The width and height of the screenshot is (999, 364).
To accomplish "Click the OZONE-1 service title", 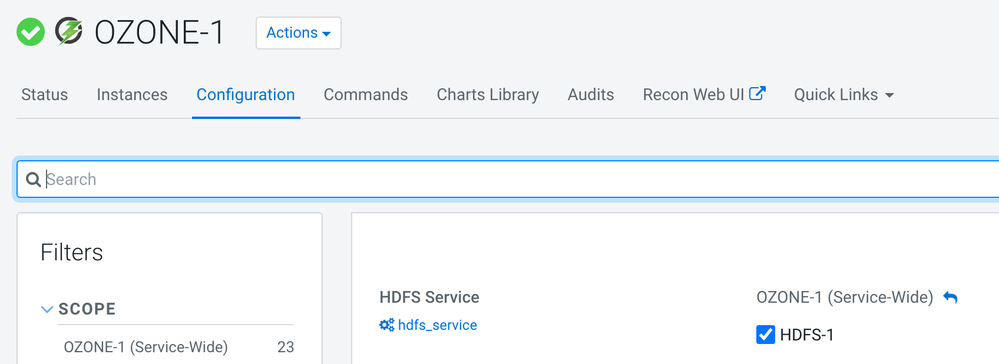I will pyautogui.click(x=159, y=33).
